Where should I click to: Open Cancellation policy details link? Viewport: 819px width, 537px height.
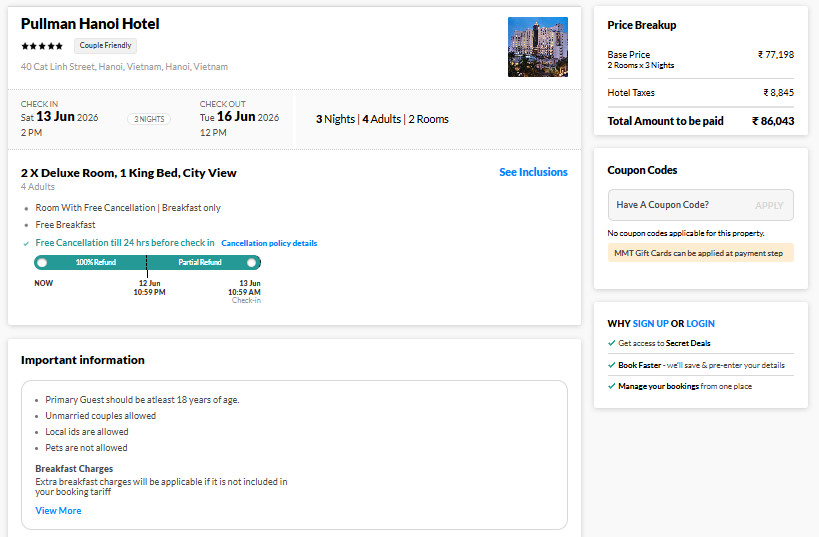pyautogui.click(x=269, y=243)
